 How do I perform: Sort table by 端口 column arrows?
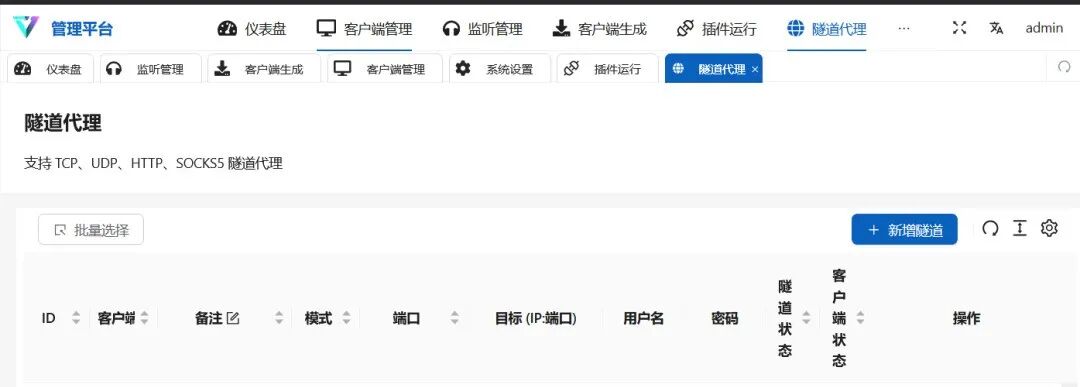tap(455, 318)
